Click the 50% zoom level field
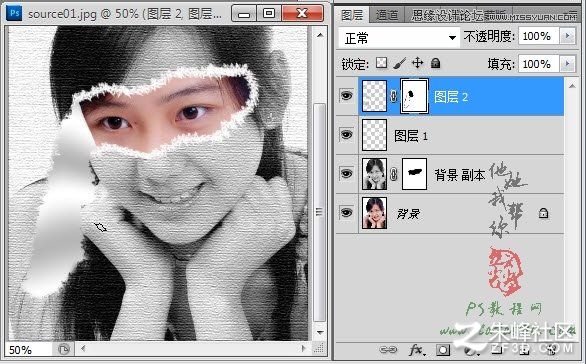This screenshot has height=364, width=586. [29, 350]
